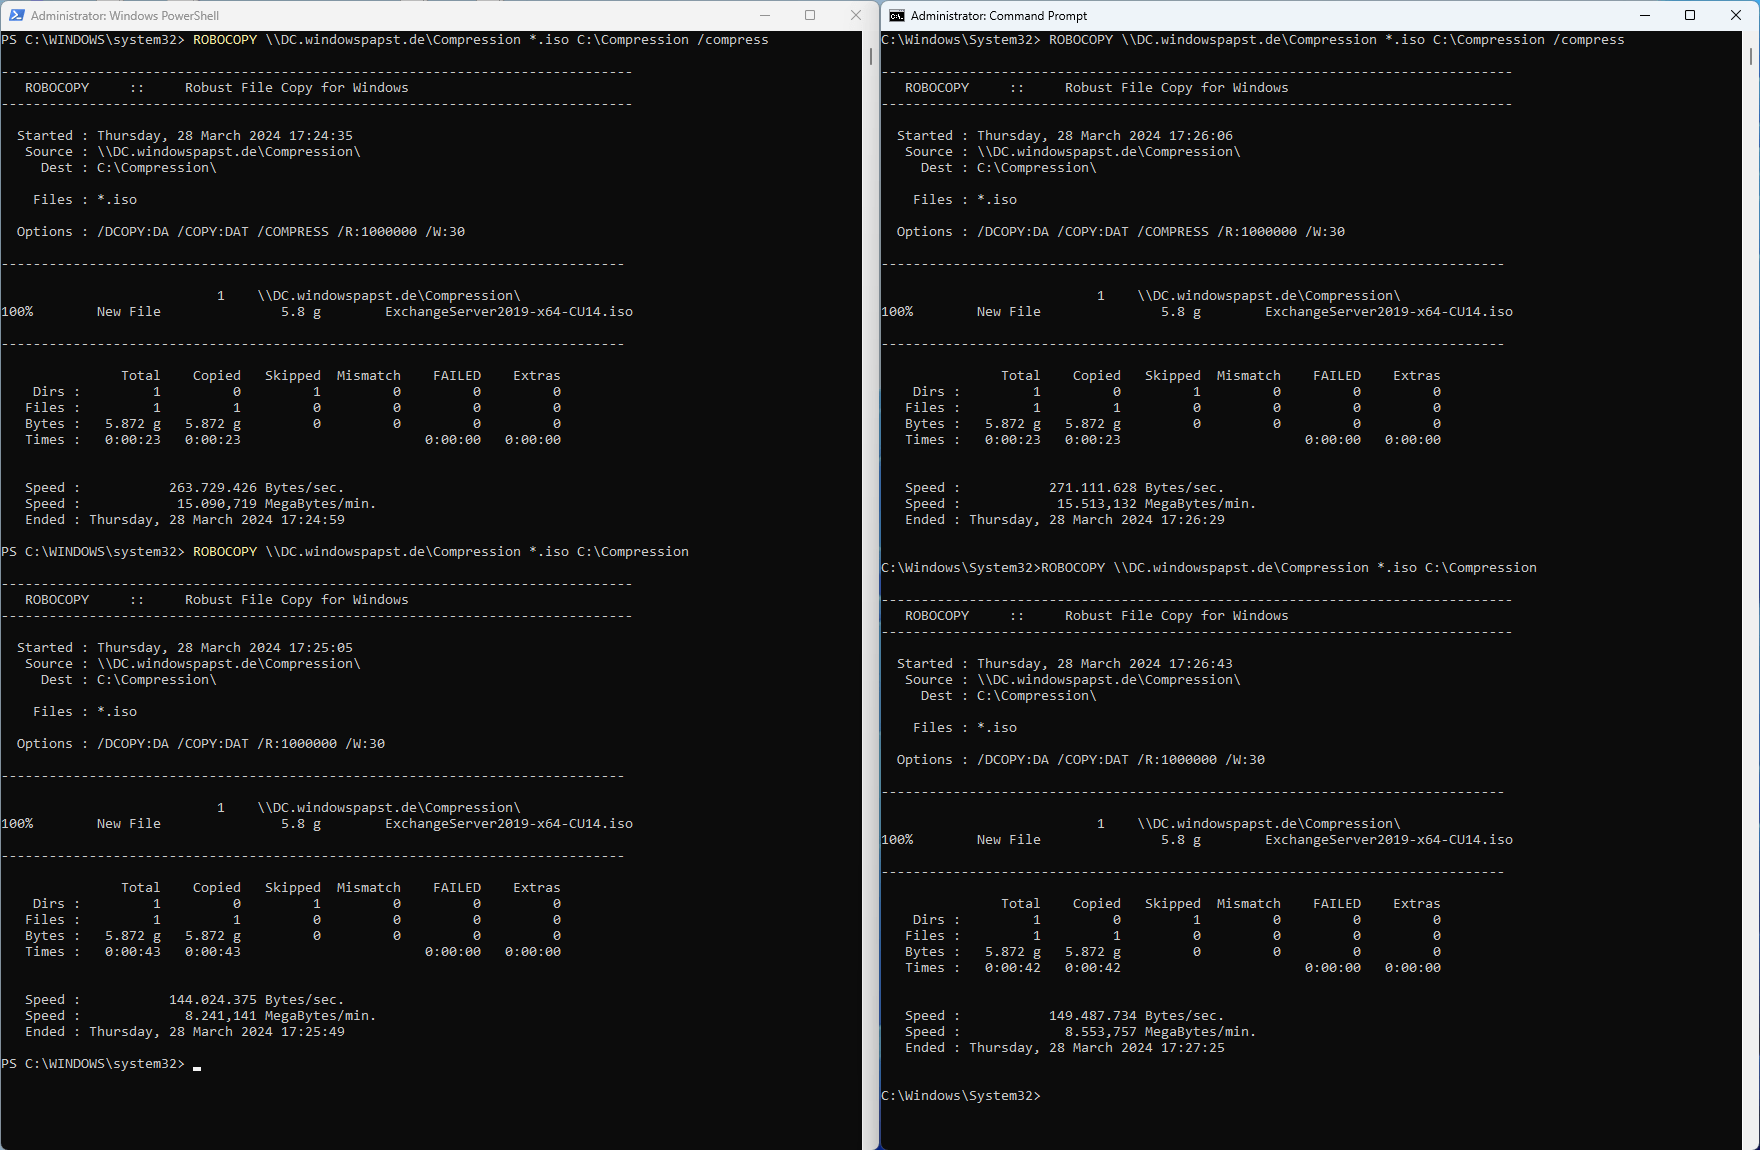Click the 'Administrator: Command Prompt' title text
This screenshot has width=1760, height=1150.
pyautogui.click(x=998, y=16)
